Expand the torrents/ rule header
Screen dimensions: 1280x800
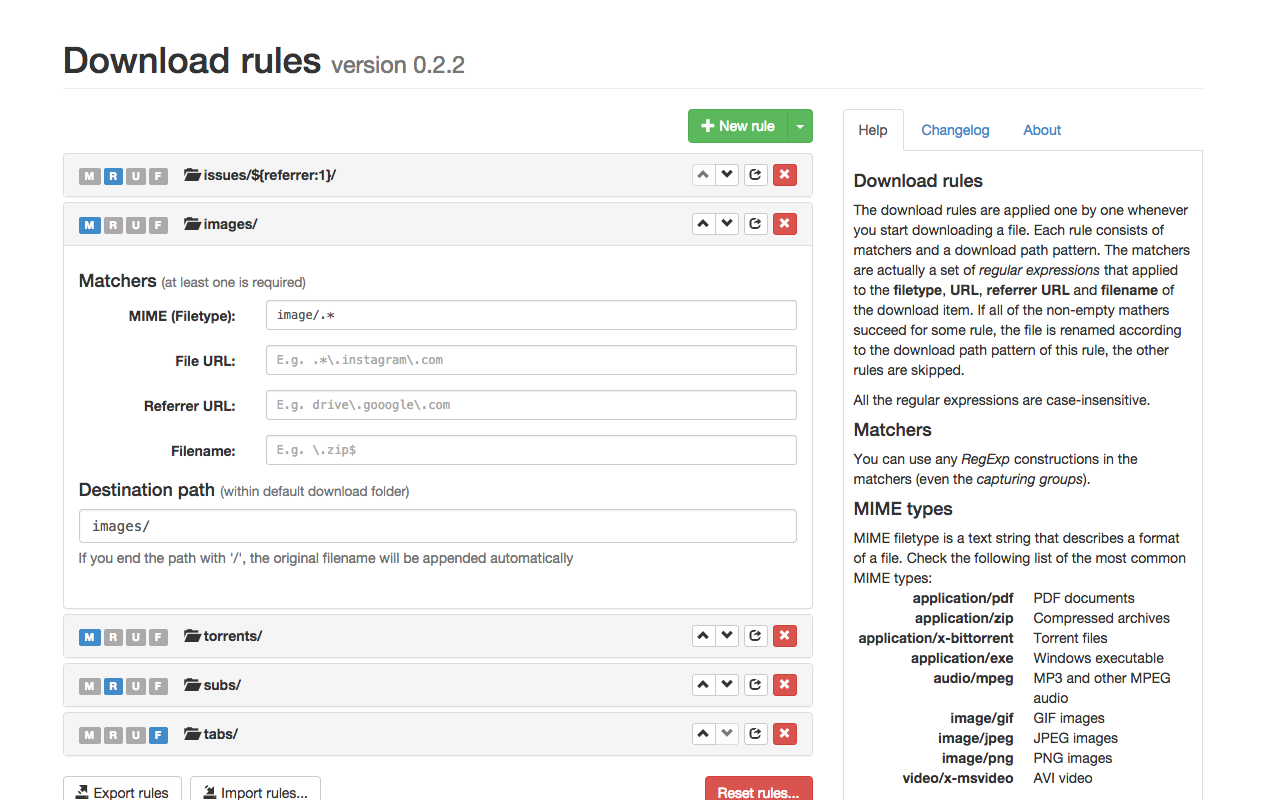point(400,636)
